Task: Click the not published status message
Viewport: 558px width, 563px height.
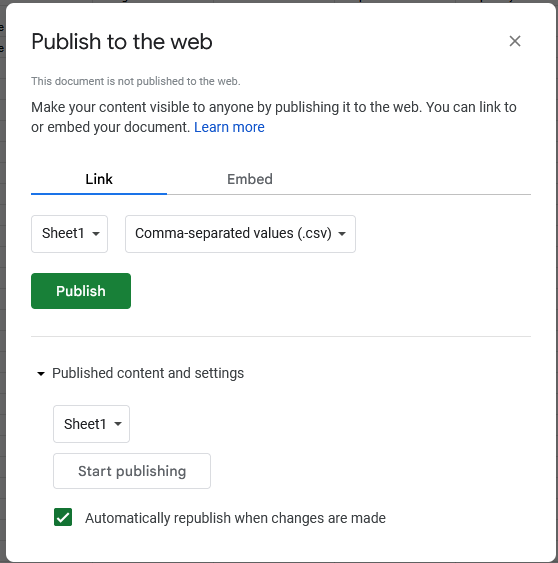Action: click(x=135, y=81)
